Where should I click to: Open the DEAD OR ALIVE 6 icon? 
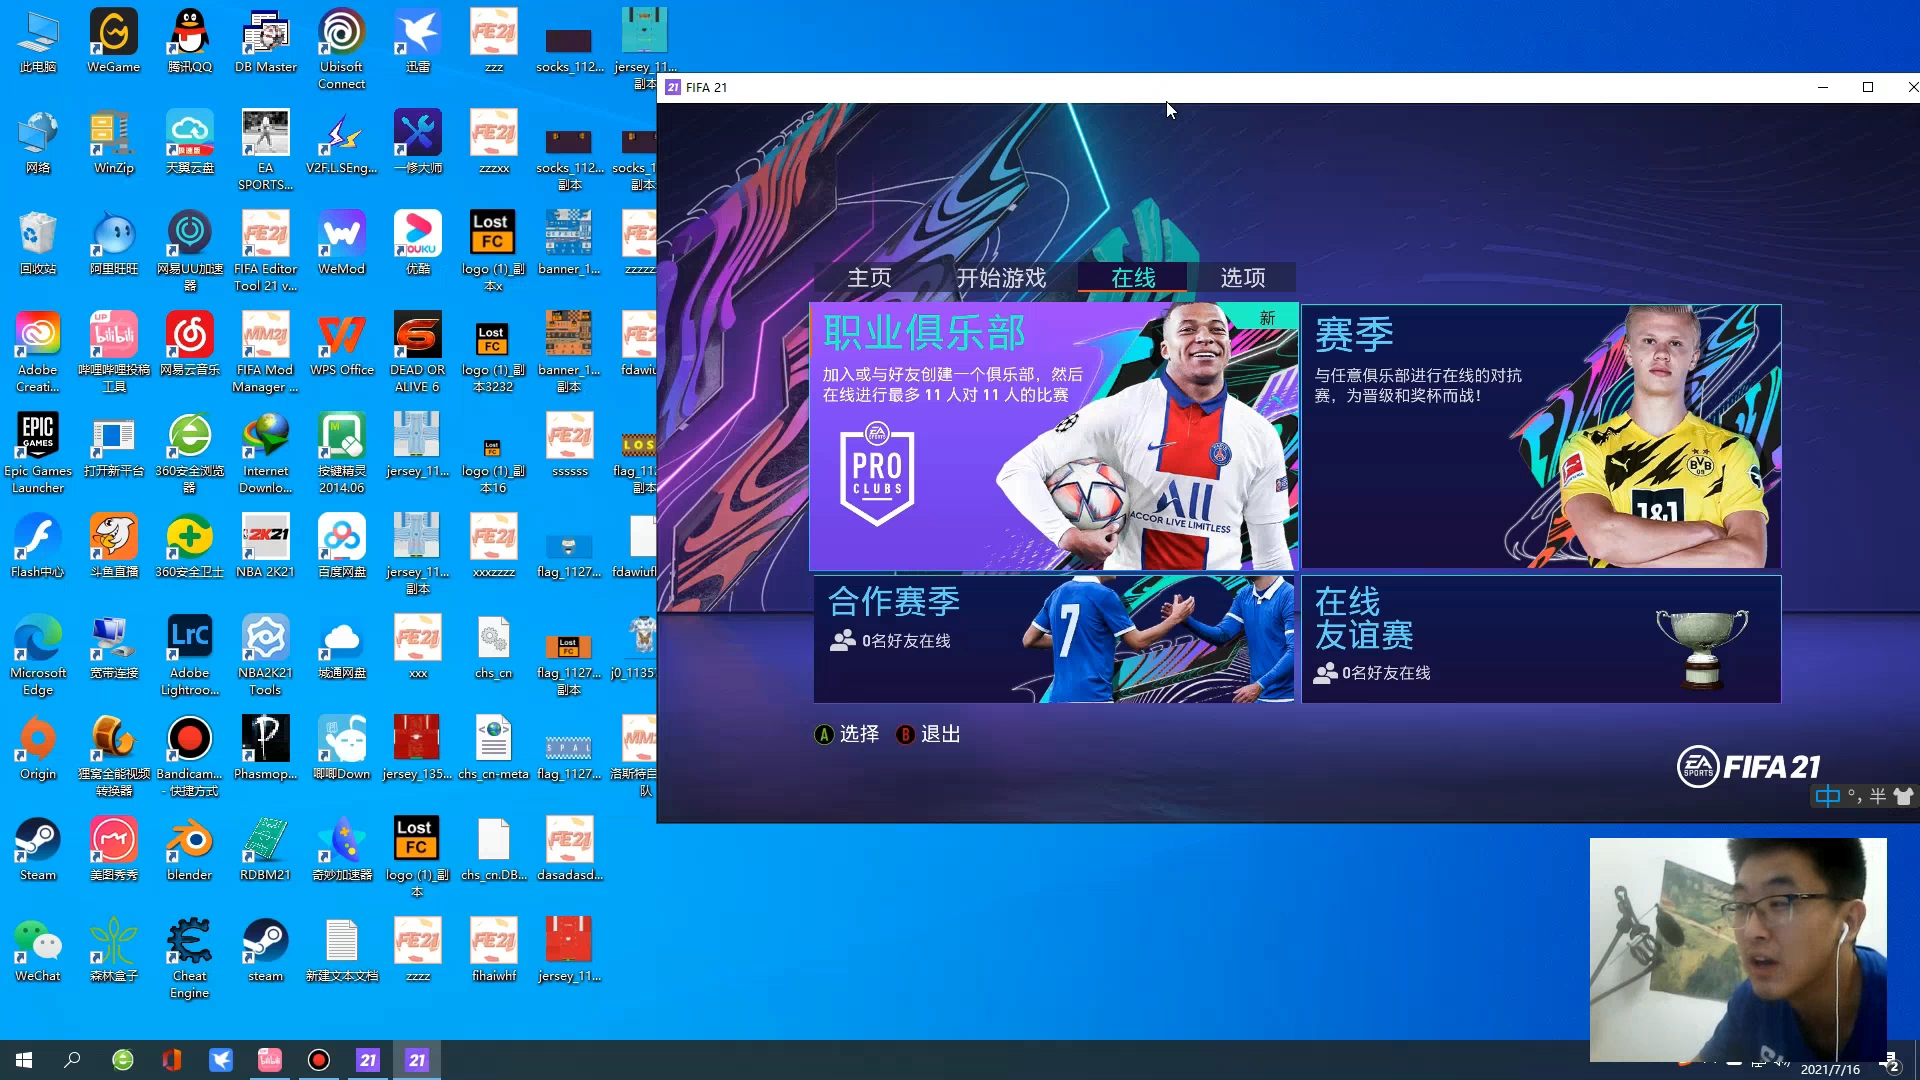(417, 352)
